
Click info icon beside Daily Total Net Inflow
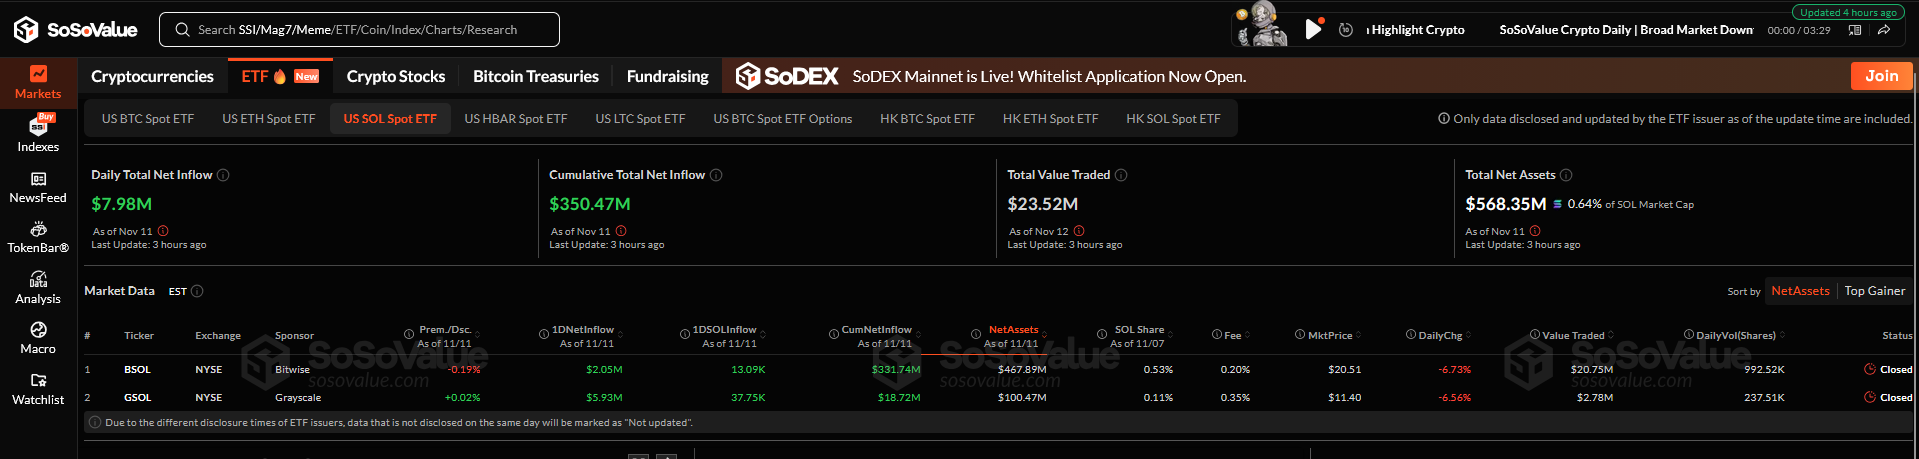pyautogui.click(x=223, y=175)
